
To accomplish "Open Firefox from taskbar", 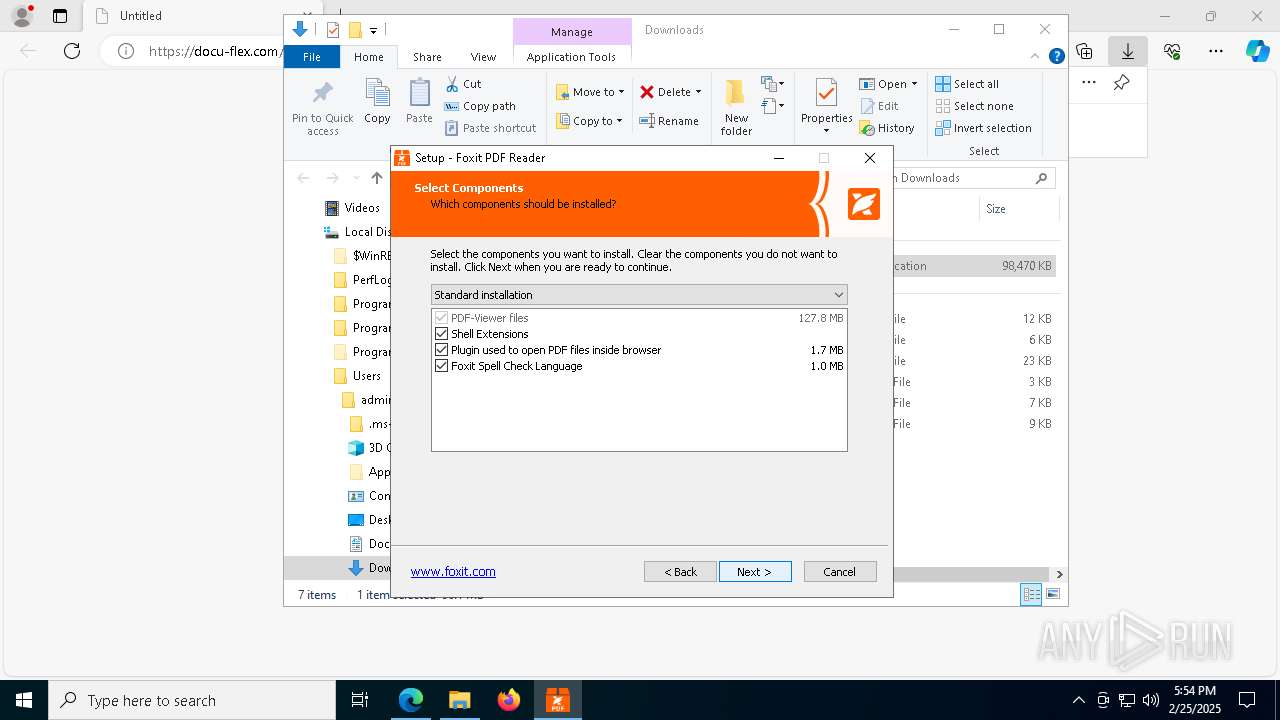I will (x=509, y=700).
